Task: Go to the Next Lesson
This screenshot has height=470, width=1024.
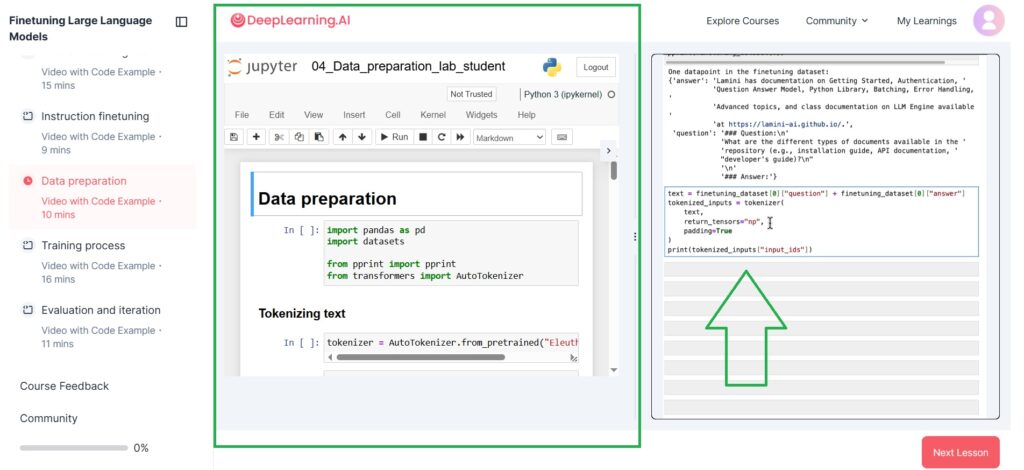Action: (960, 452)
